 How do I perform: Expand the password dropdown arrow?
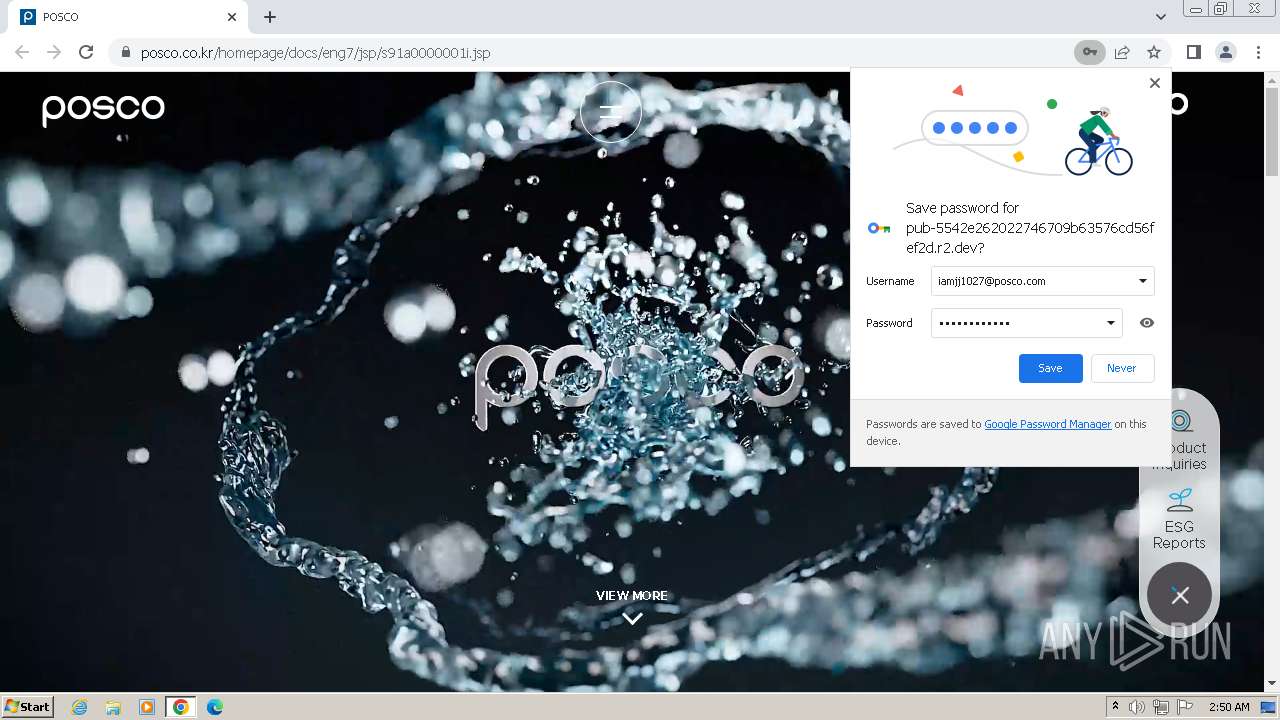tap(1111, 323)
